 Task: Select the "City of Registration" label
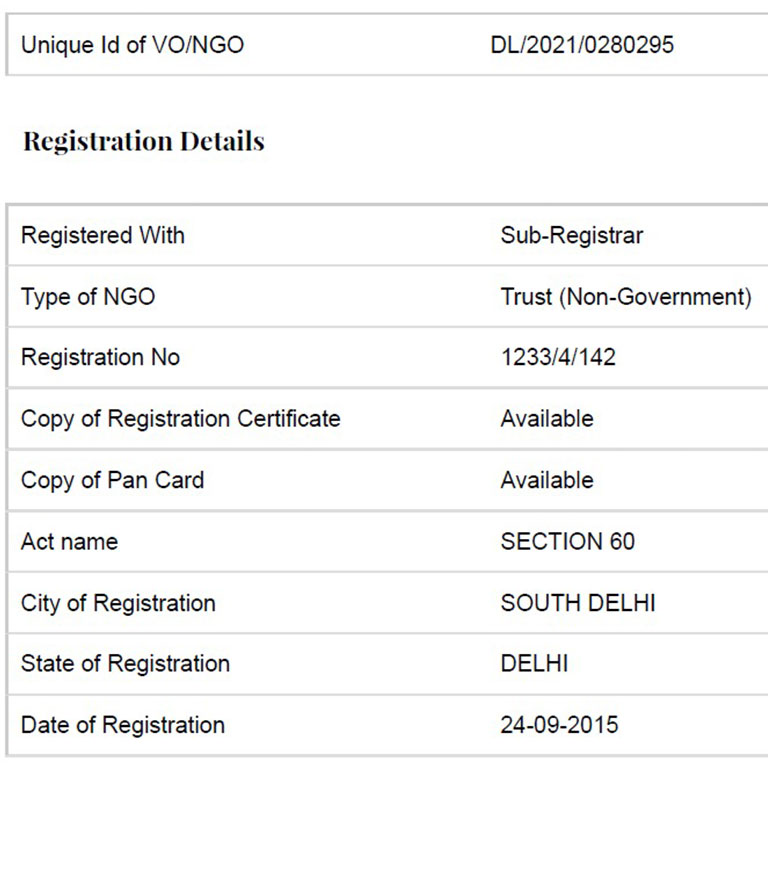[x=118, y=603]
